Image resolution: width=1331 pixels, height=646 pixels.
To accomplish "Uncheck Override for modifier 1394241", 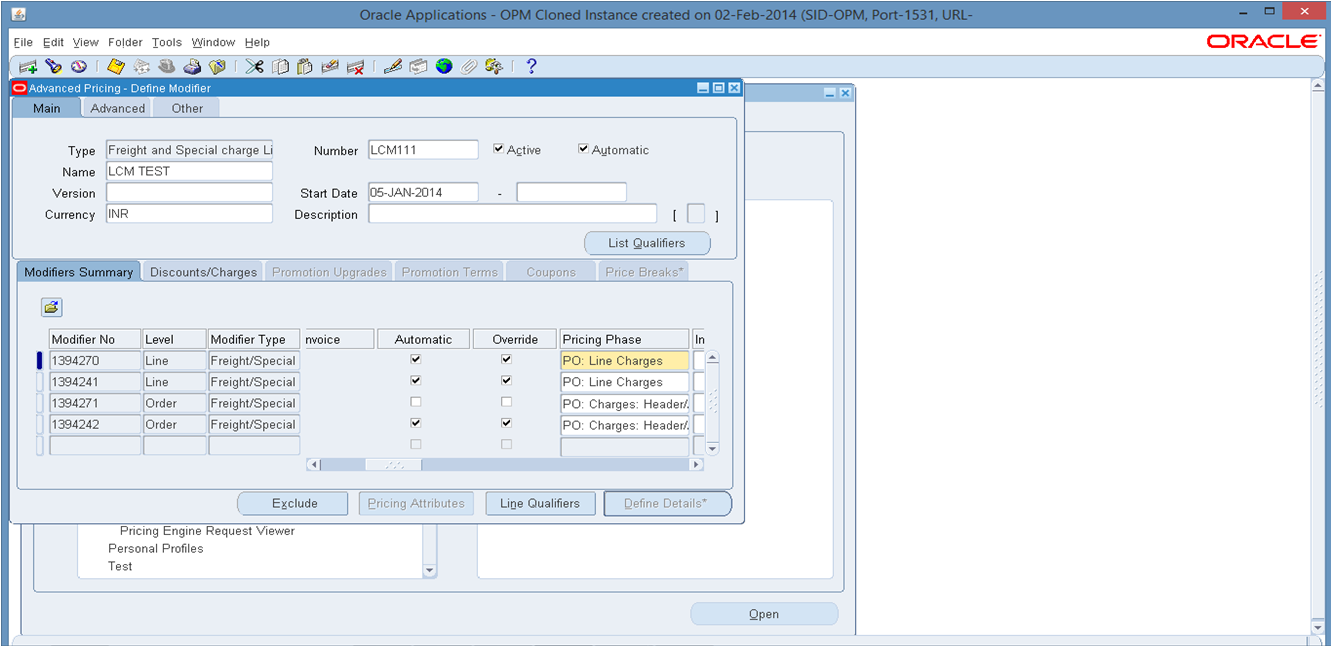I will point(506,381).
